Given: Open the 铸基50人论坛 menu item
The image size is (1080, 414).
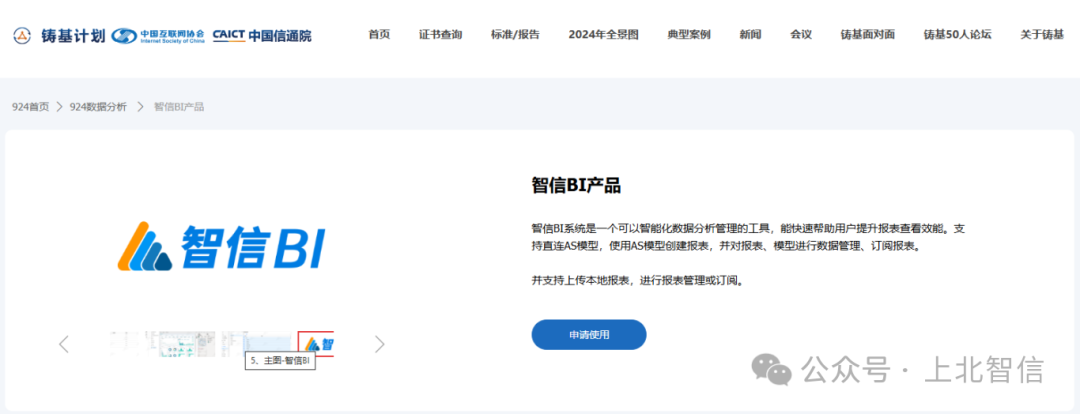Looking at the screenshot, I should click(957, 34).
